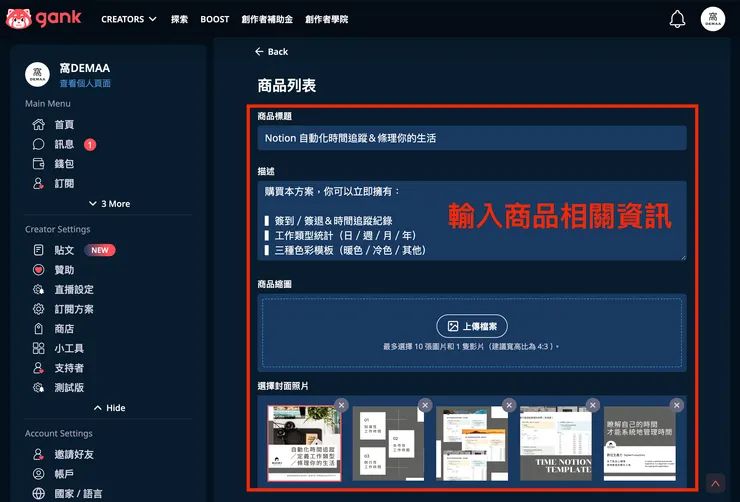Open 直播設定 in the sidebar
This screenshot has height=502, width=740.
[x=74, y=289]
